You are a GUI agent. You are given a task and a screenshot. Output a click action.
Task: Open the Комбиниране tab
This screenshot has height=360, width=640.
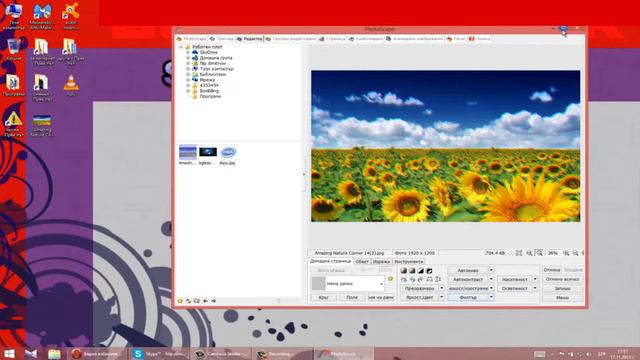(365, 39)
